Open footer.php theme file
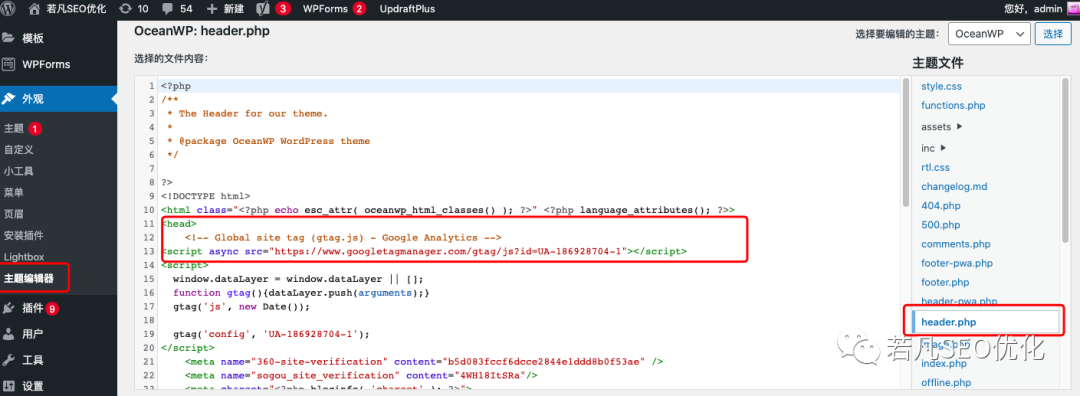1080x396 pixels. tap(945, 282)
